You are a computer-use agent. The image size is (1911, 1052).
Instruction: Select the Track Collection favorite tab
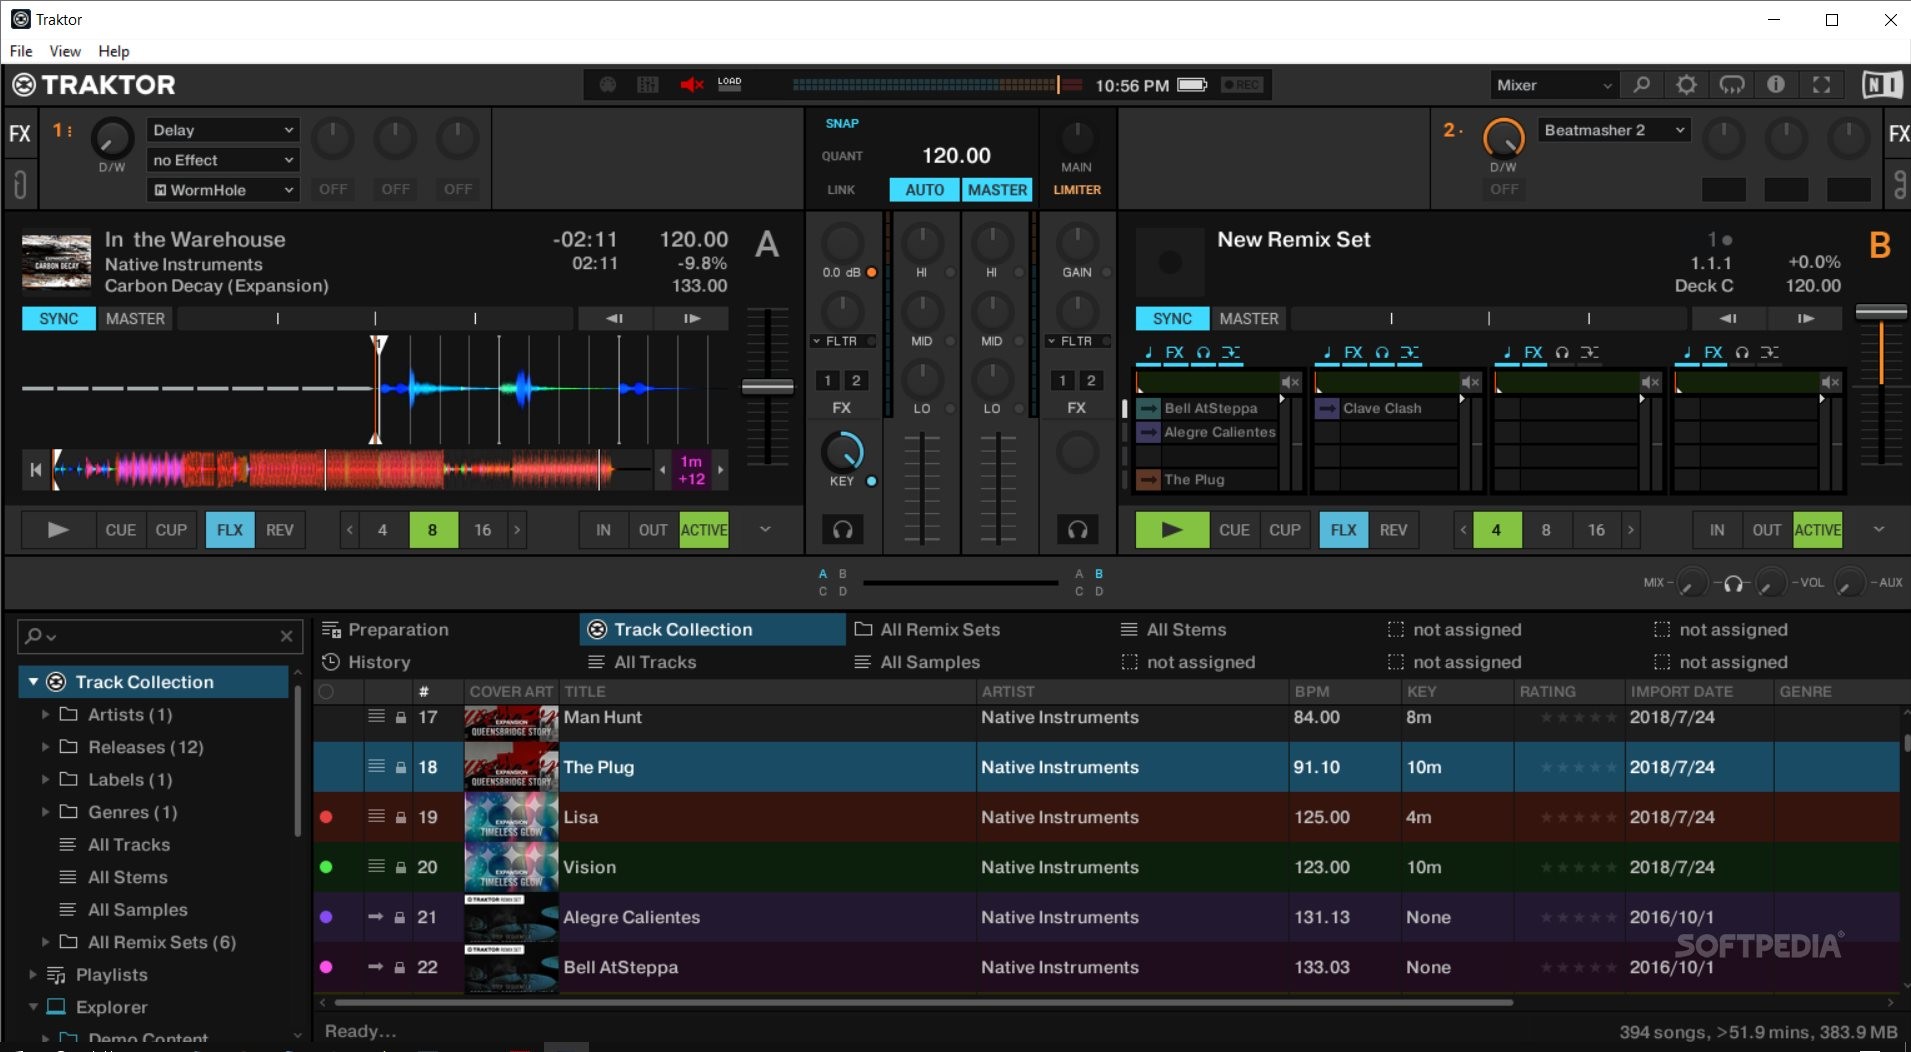[x=712, y=629]
